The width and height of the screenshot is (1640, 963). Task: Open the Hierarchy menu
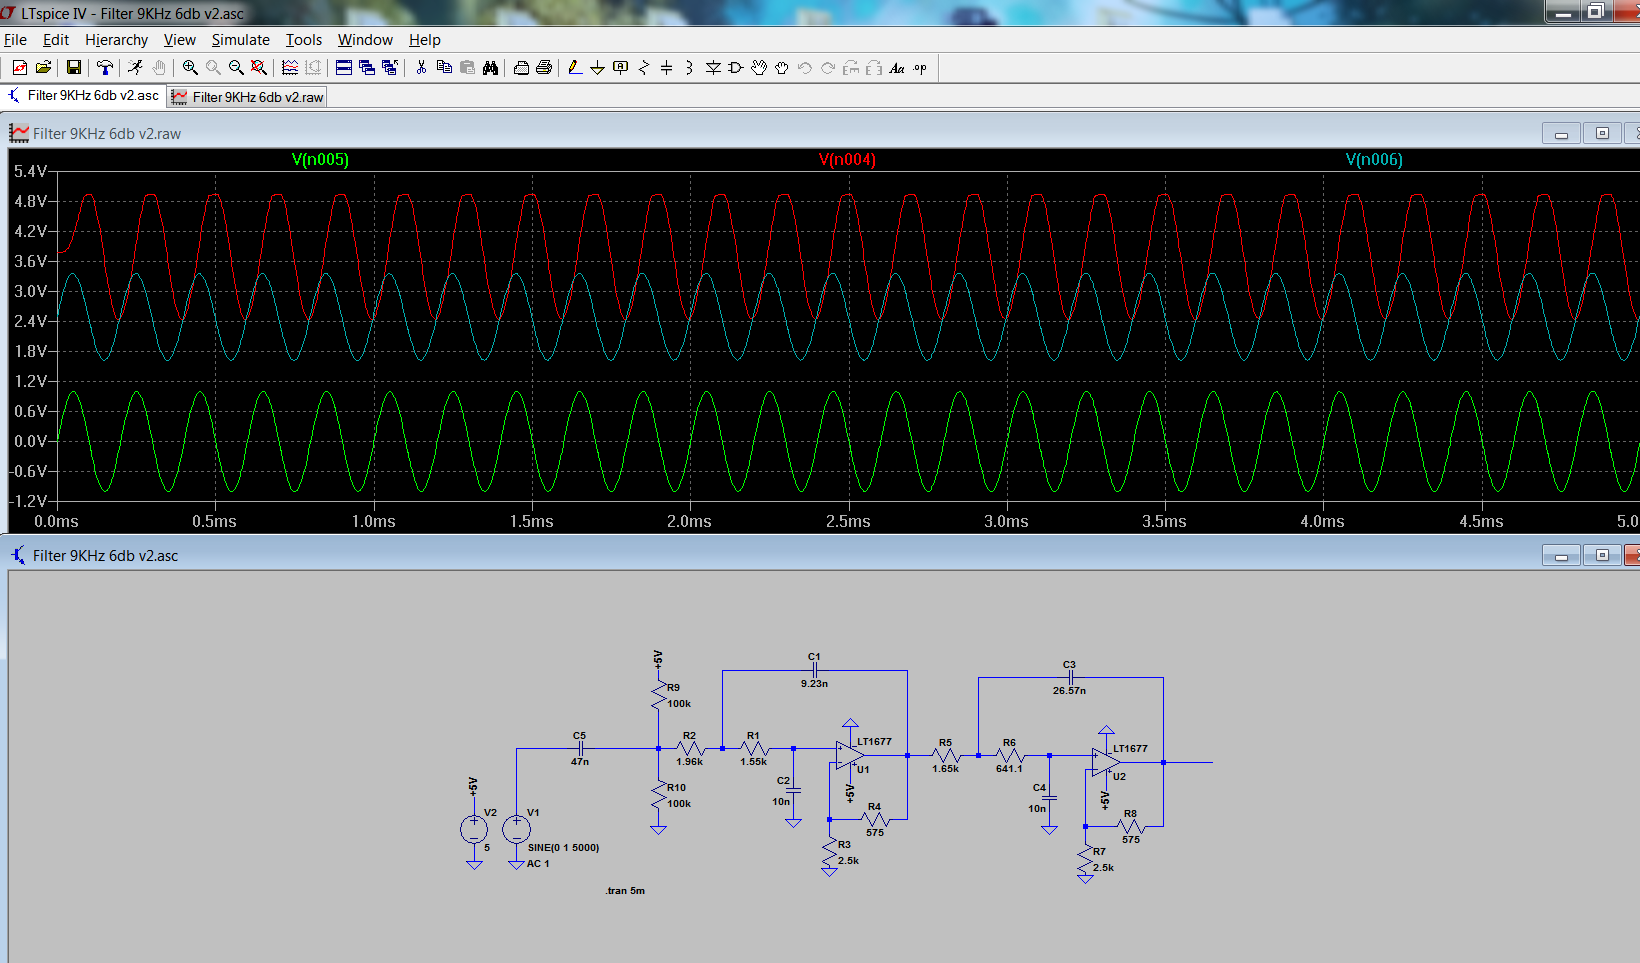pos(116,40)
